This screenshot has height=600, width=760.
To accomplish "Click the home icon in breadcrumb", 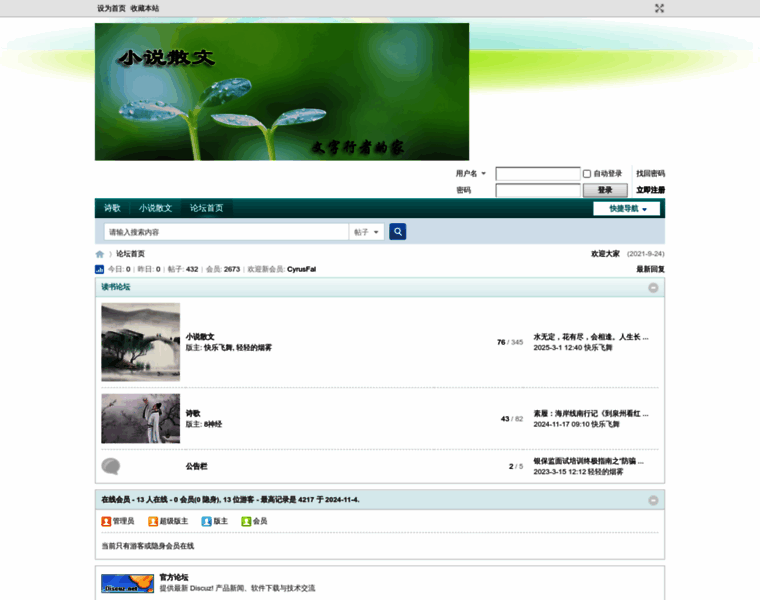I will (100, 254).
